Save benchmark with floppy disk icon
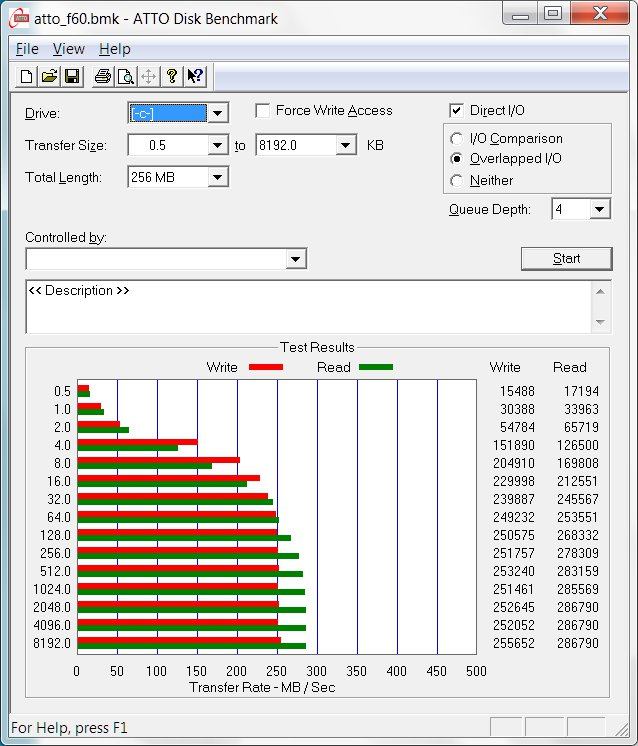 click(72, 76)
